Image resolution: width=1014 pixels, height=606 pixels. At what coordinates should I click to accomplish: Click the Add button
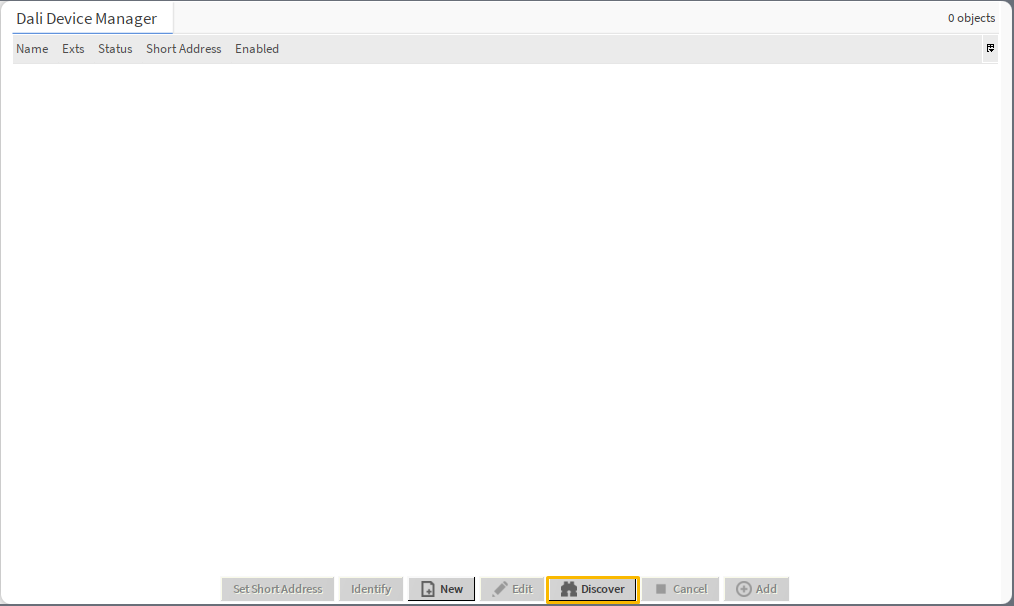pyautogui.click(x=757, y=589)
